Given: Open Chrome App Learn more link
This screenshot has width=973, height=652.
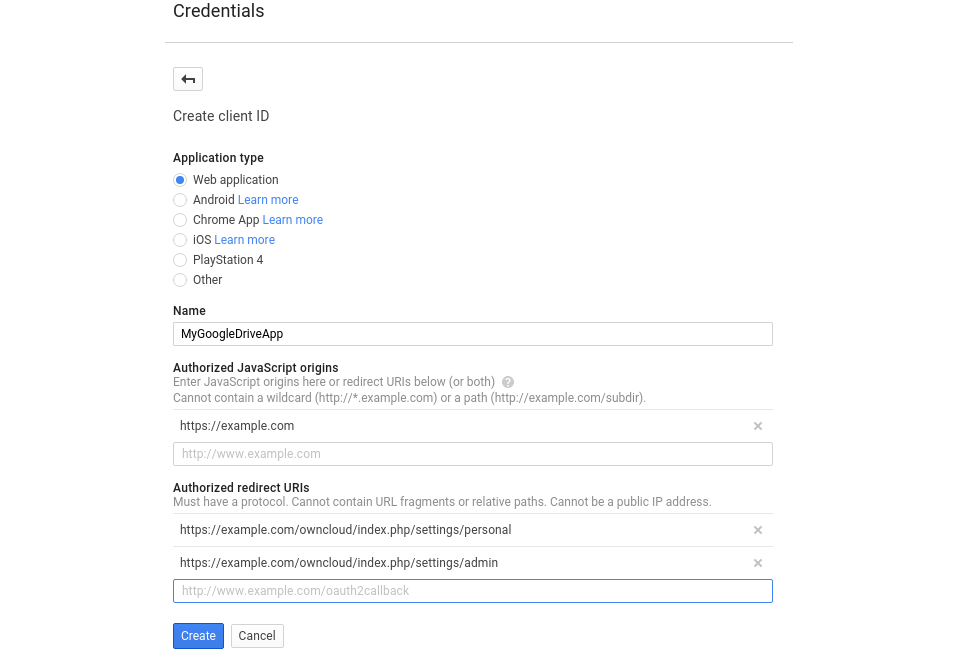Looking at the screenshot, I should pyautogui.click(x=292, y=220).
